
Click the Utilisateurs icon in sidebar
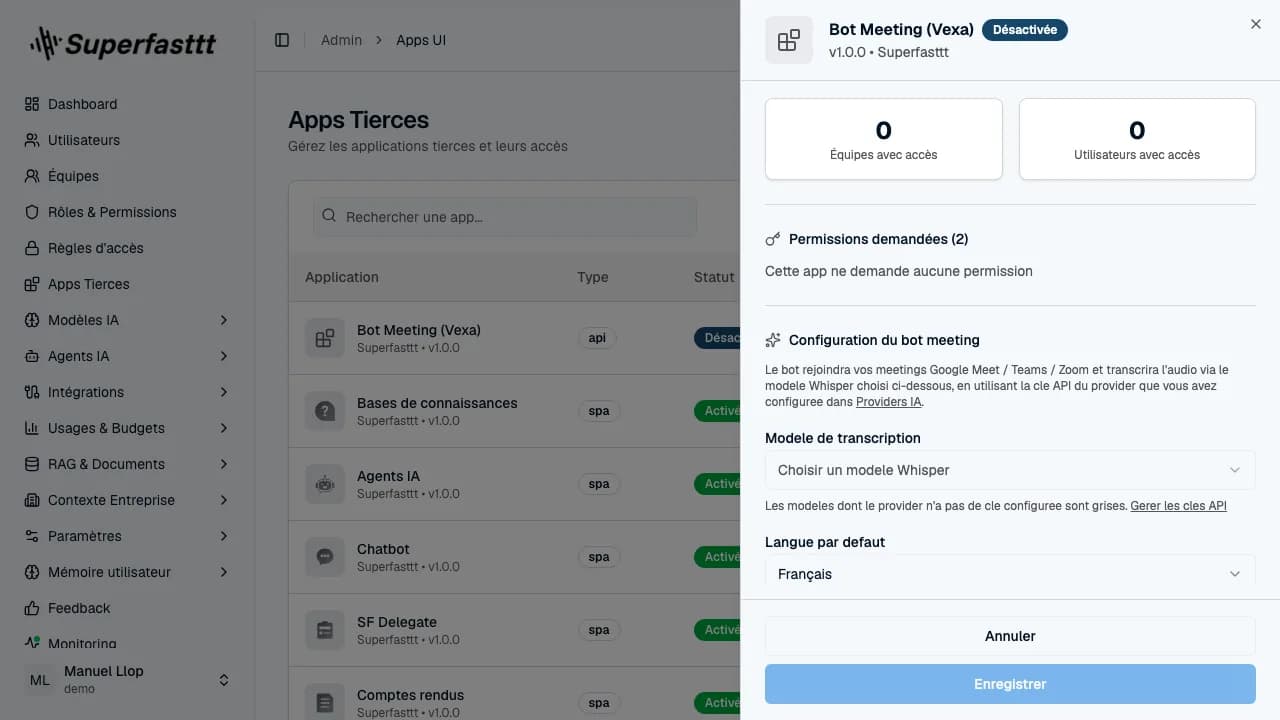[32, 140]
